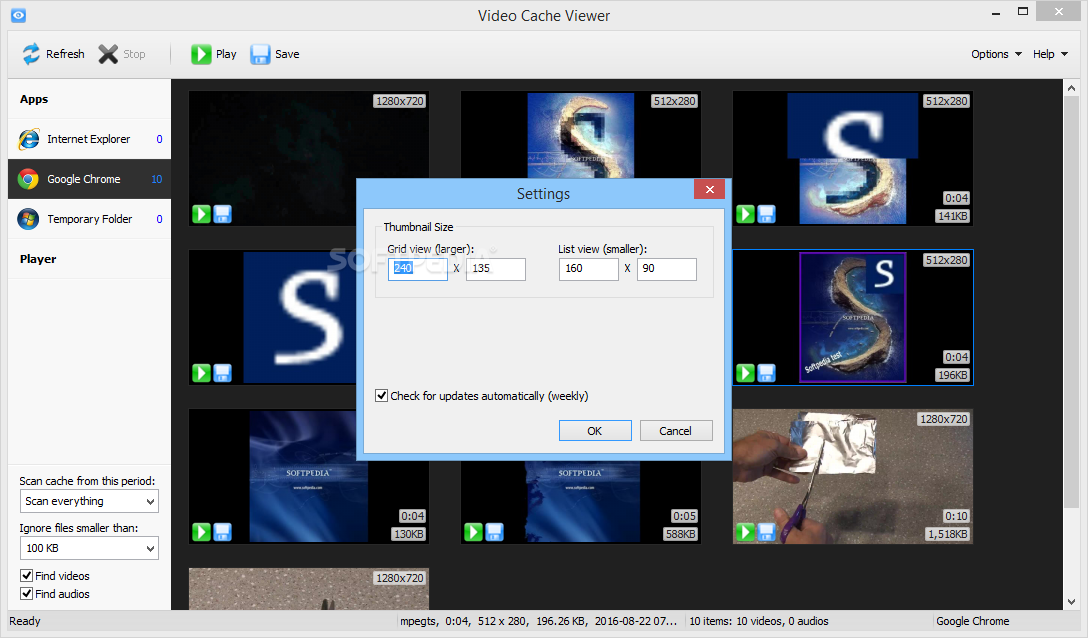
Task: Save the large blue S video
Action: (222, 373)
